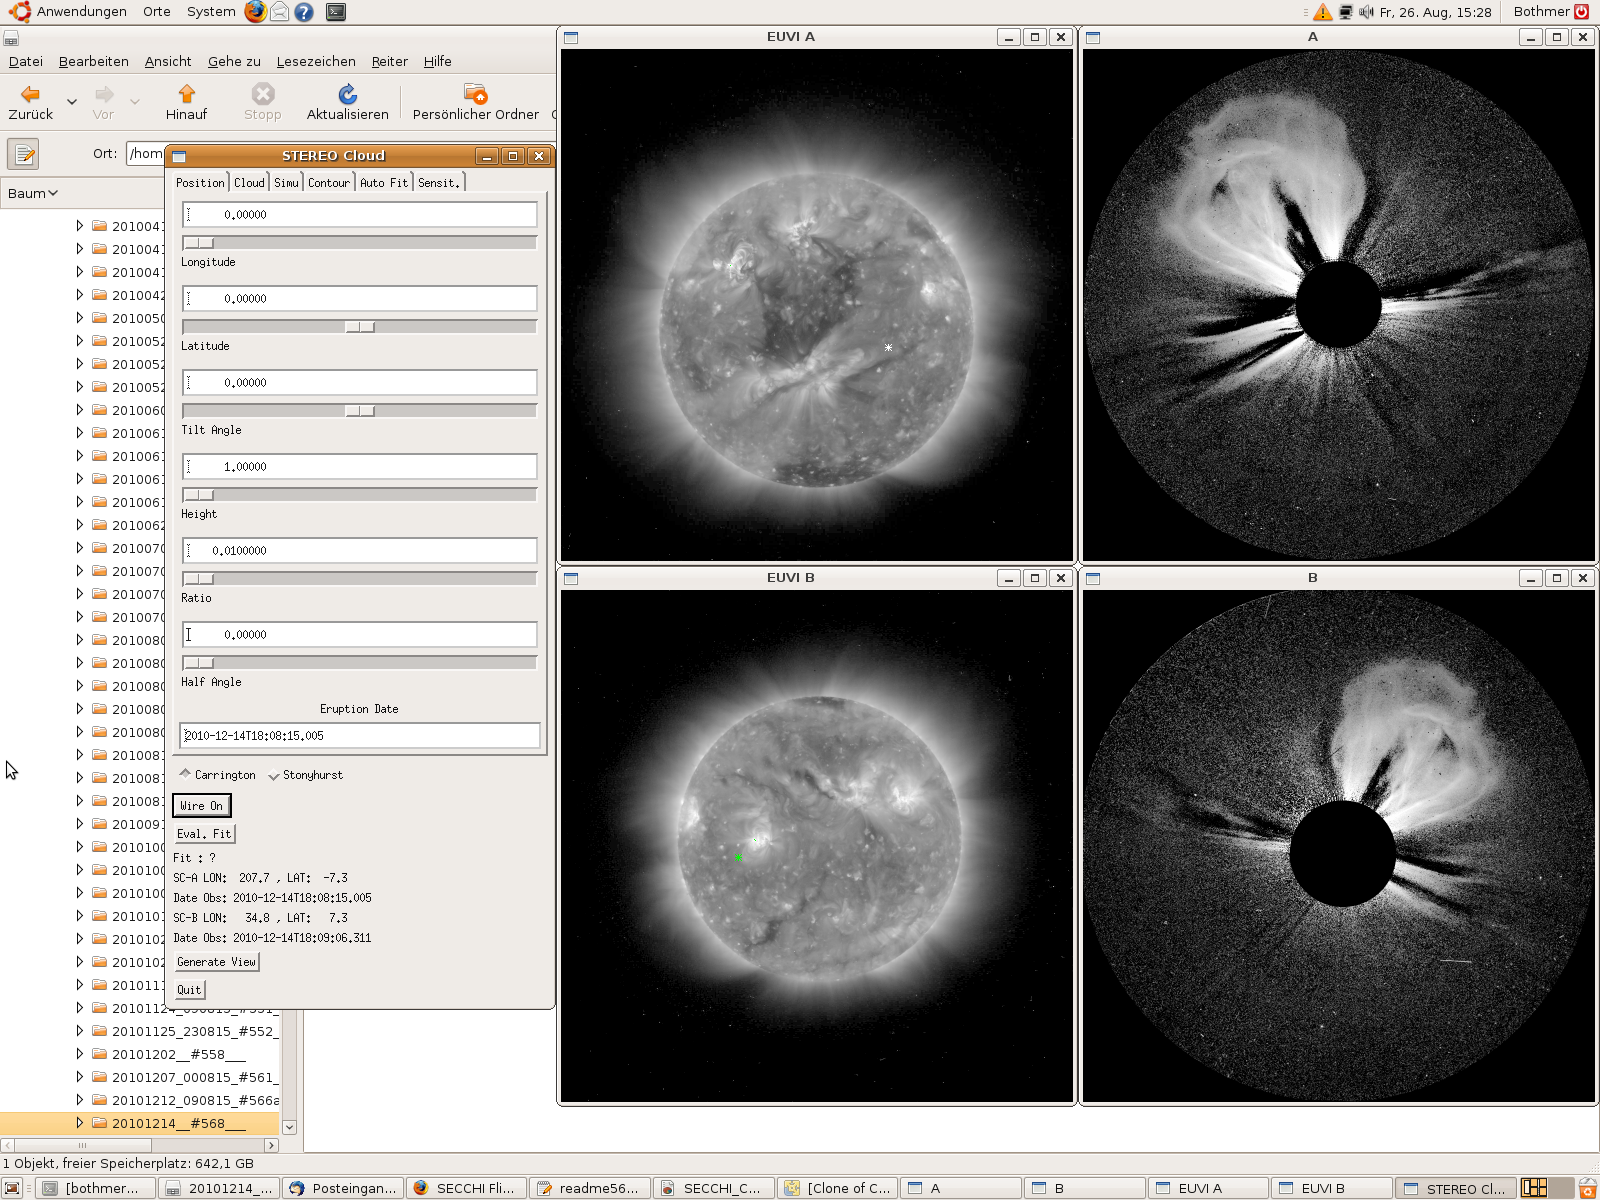This screenshot has height=1200, width=1600.
Task: Click the power icon next to Bothmer
Action: tap(1582, 12)
